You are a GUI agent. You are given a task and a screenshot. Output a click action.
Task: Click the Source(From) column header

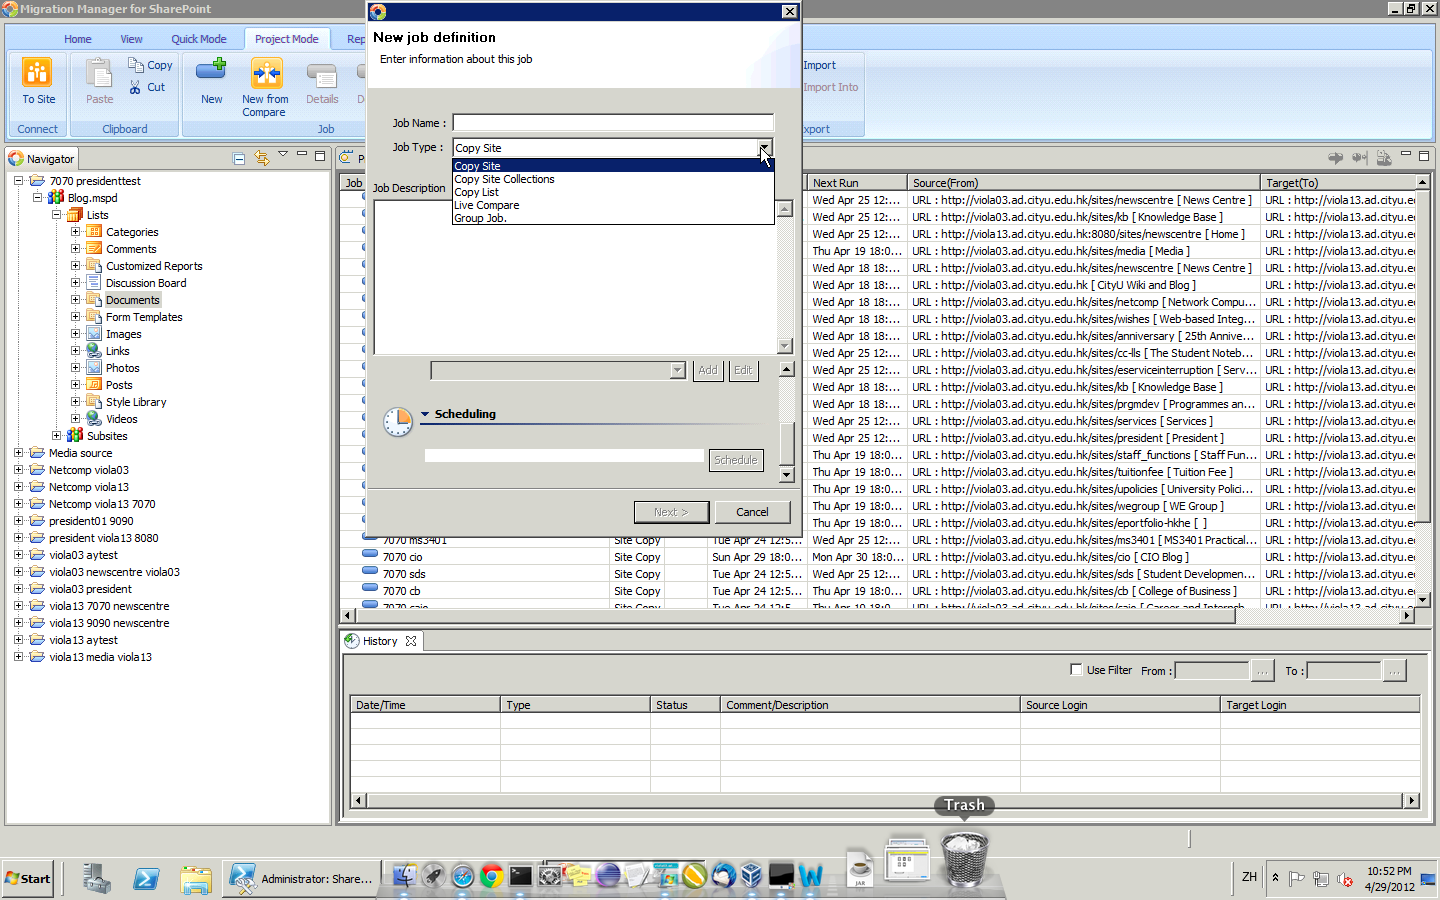[1083, 182]
